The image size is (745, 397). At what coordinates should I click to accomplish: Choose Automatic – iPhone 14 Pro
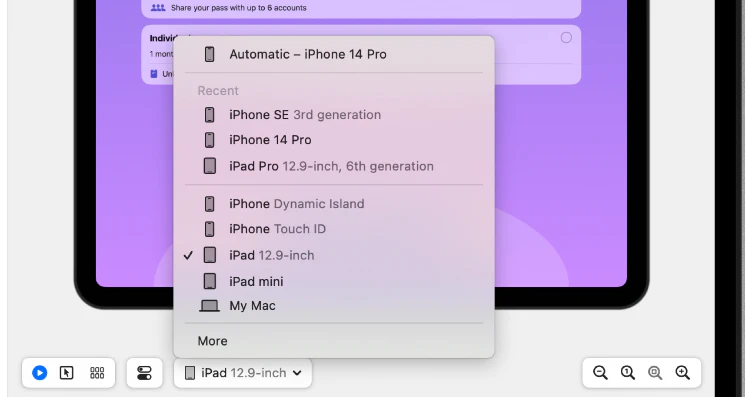pos(334,54)
